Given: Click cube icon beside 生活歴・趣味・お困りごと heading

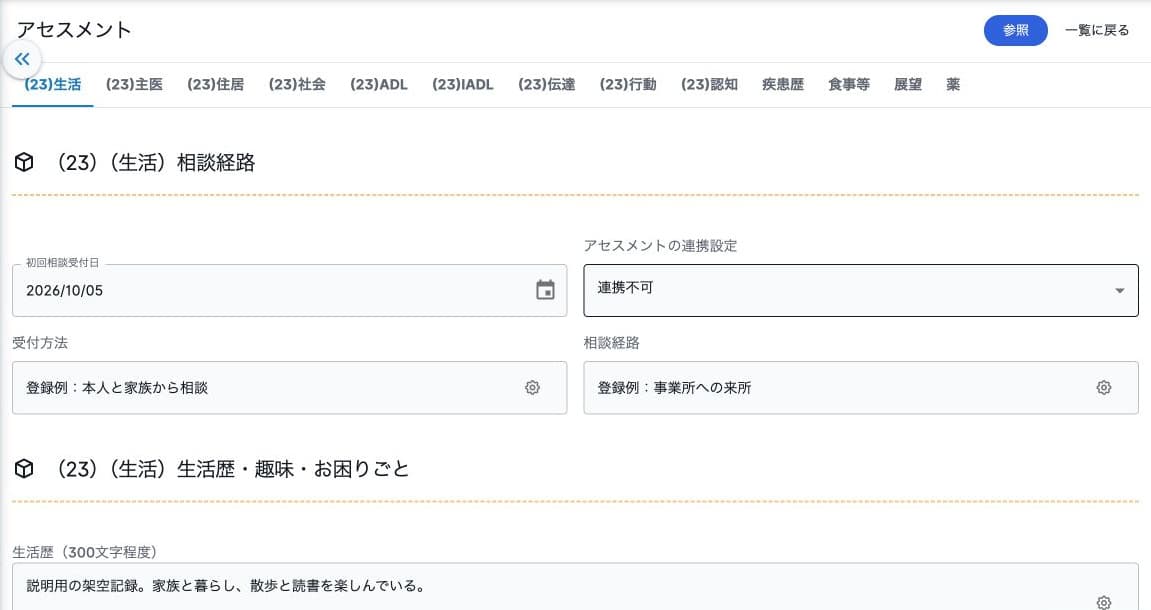Looking at the screenshot, I should pos(24,468).
